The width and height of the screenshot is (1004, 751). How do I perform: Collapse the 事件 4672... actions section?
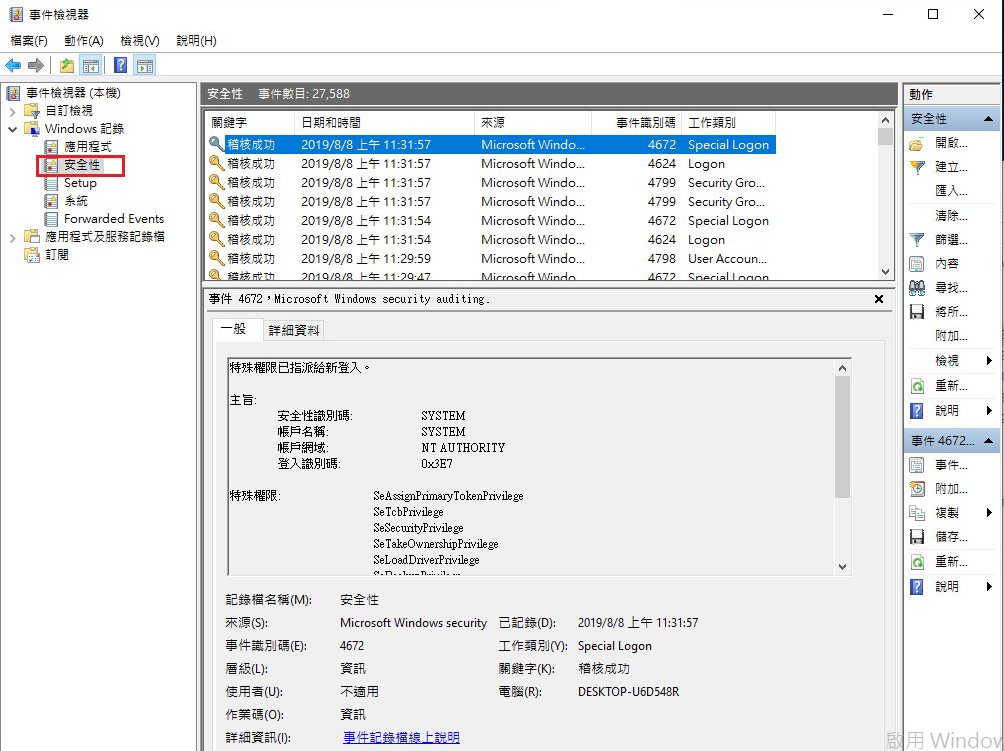tap(988, 441)
